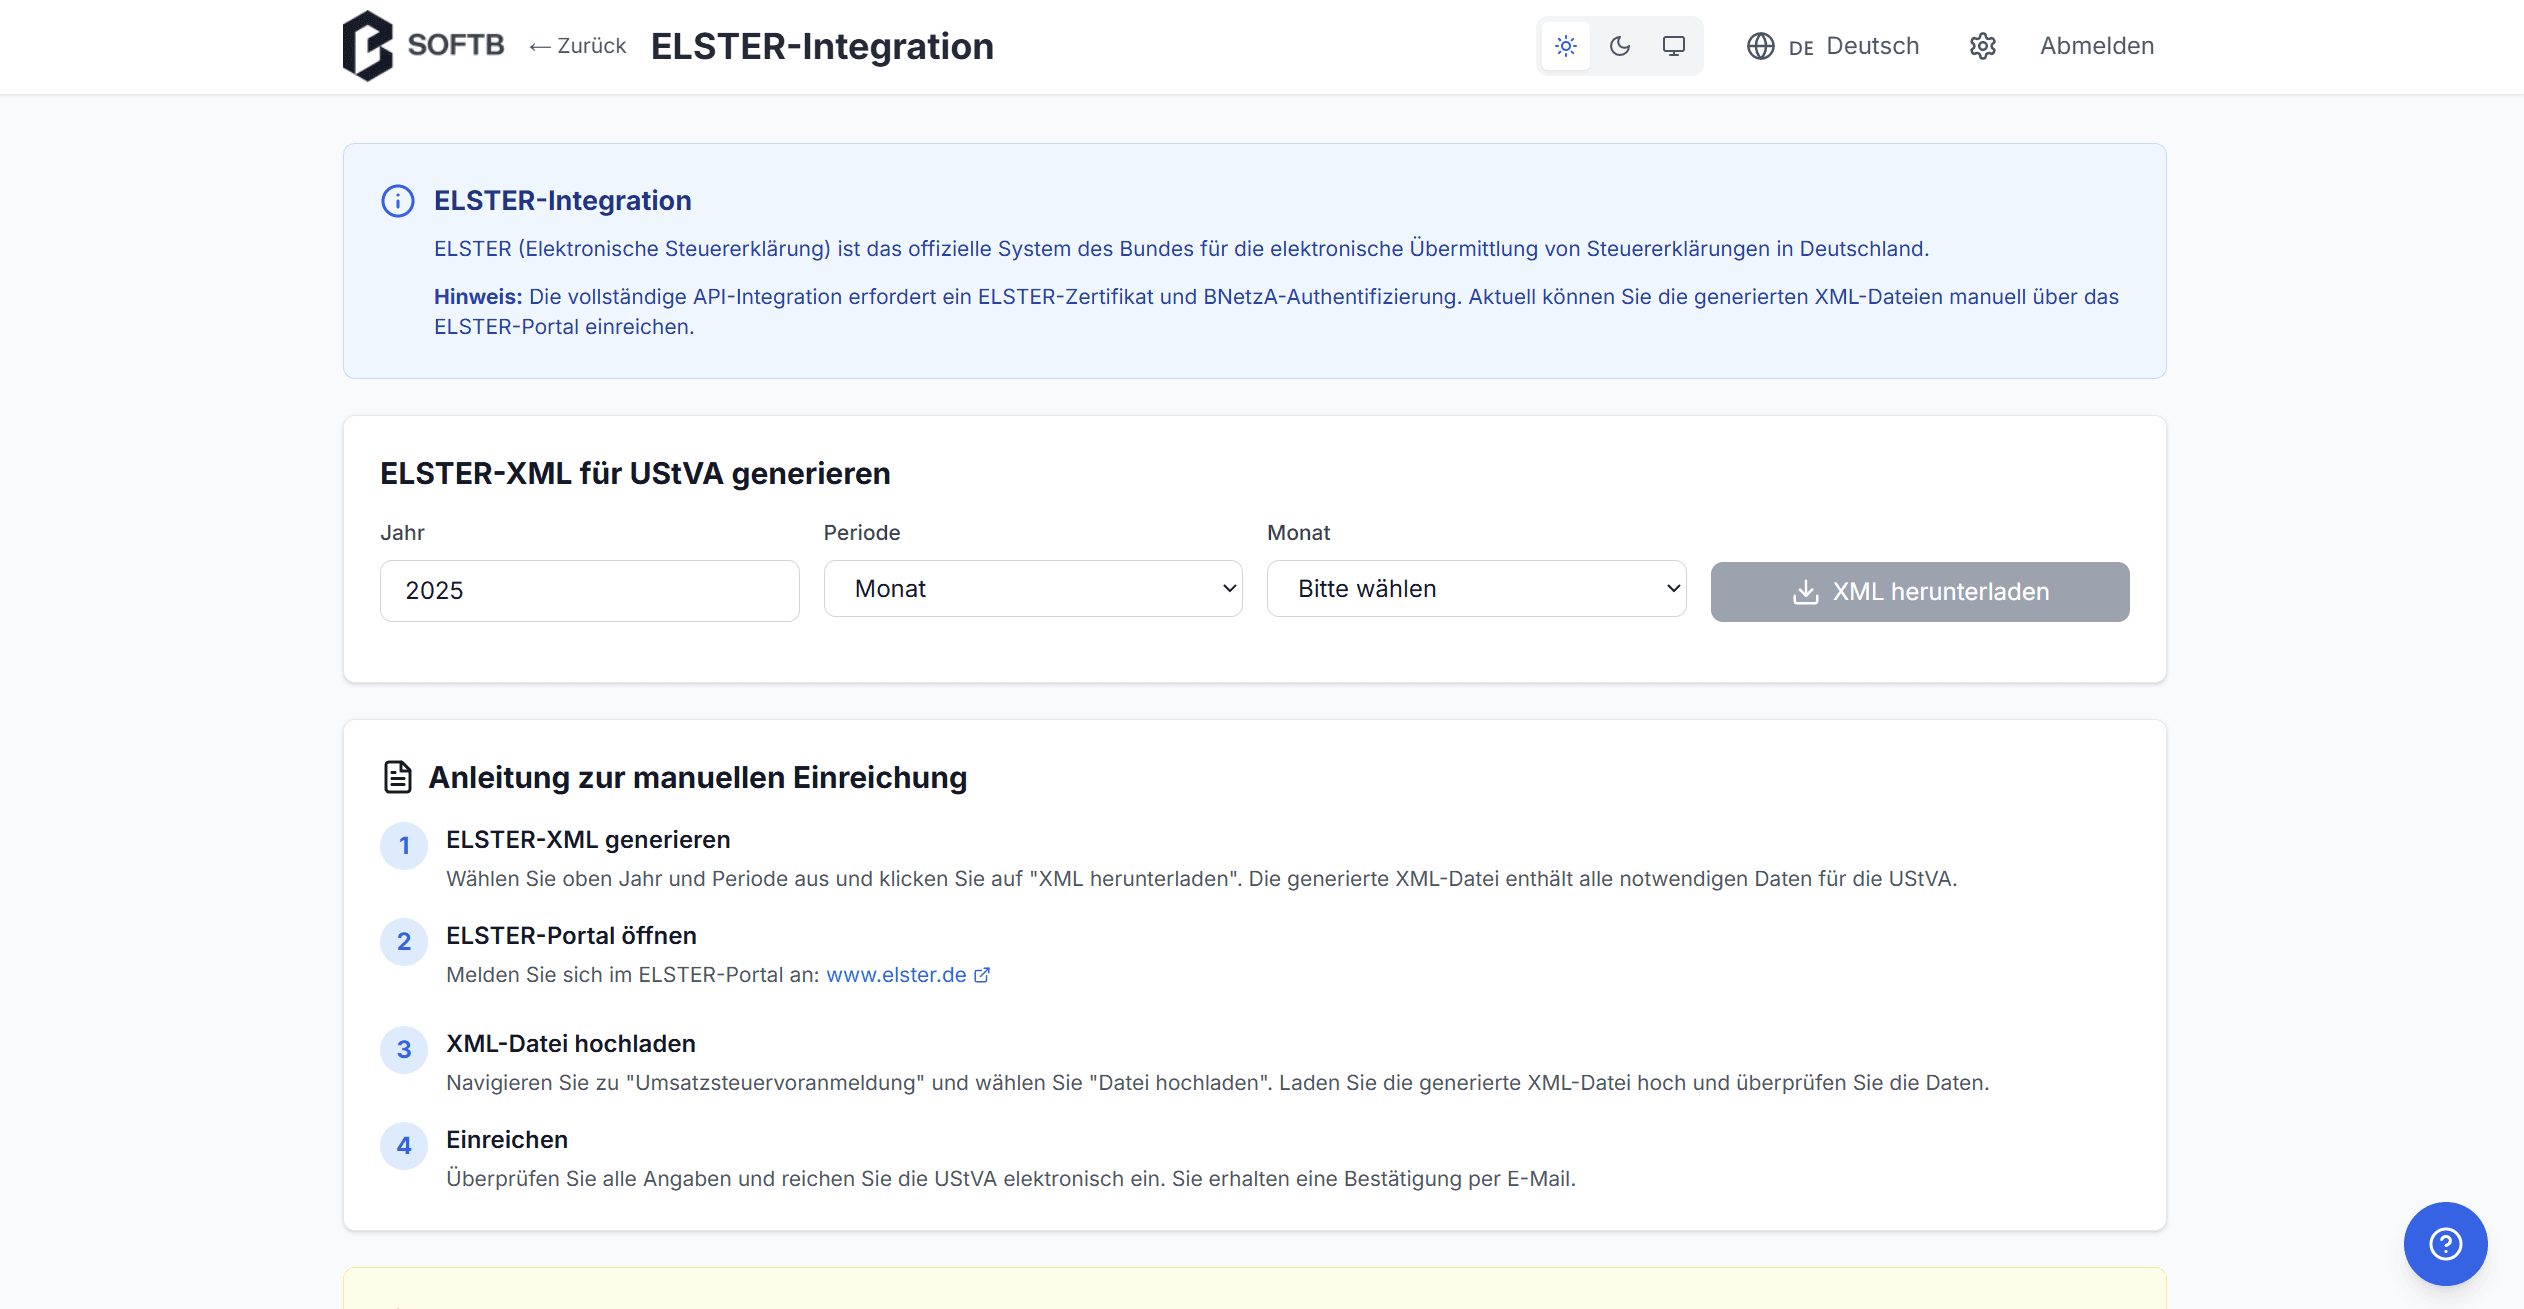Screen dimensions: 2524x1309
Task: Click step 1 number badge
Action: click(404, 846)
